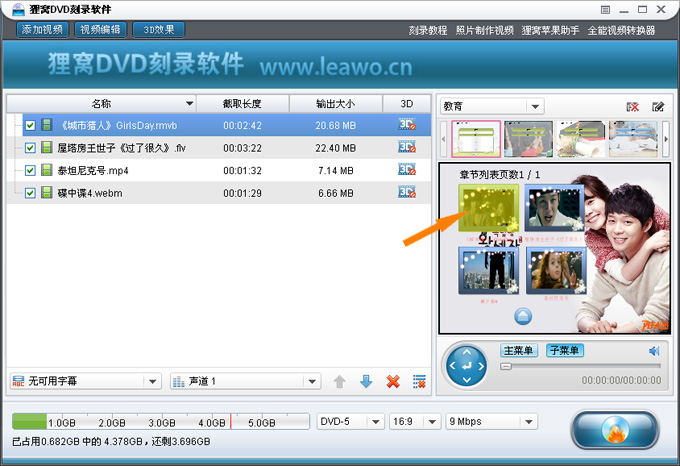
Task: Uncheck the 泰坦尼克号.mp4 checkbox
Action: [x=30, y=170]
